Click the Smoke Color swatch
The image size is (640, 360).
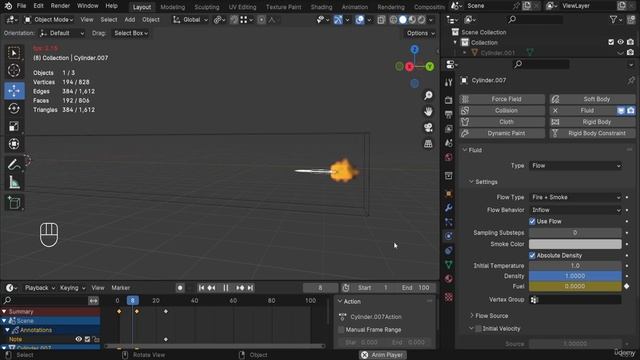coord(575,244)
